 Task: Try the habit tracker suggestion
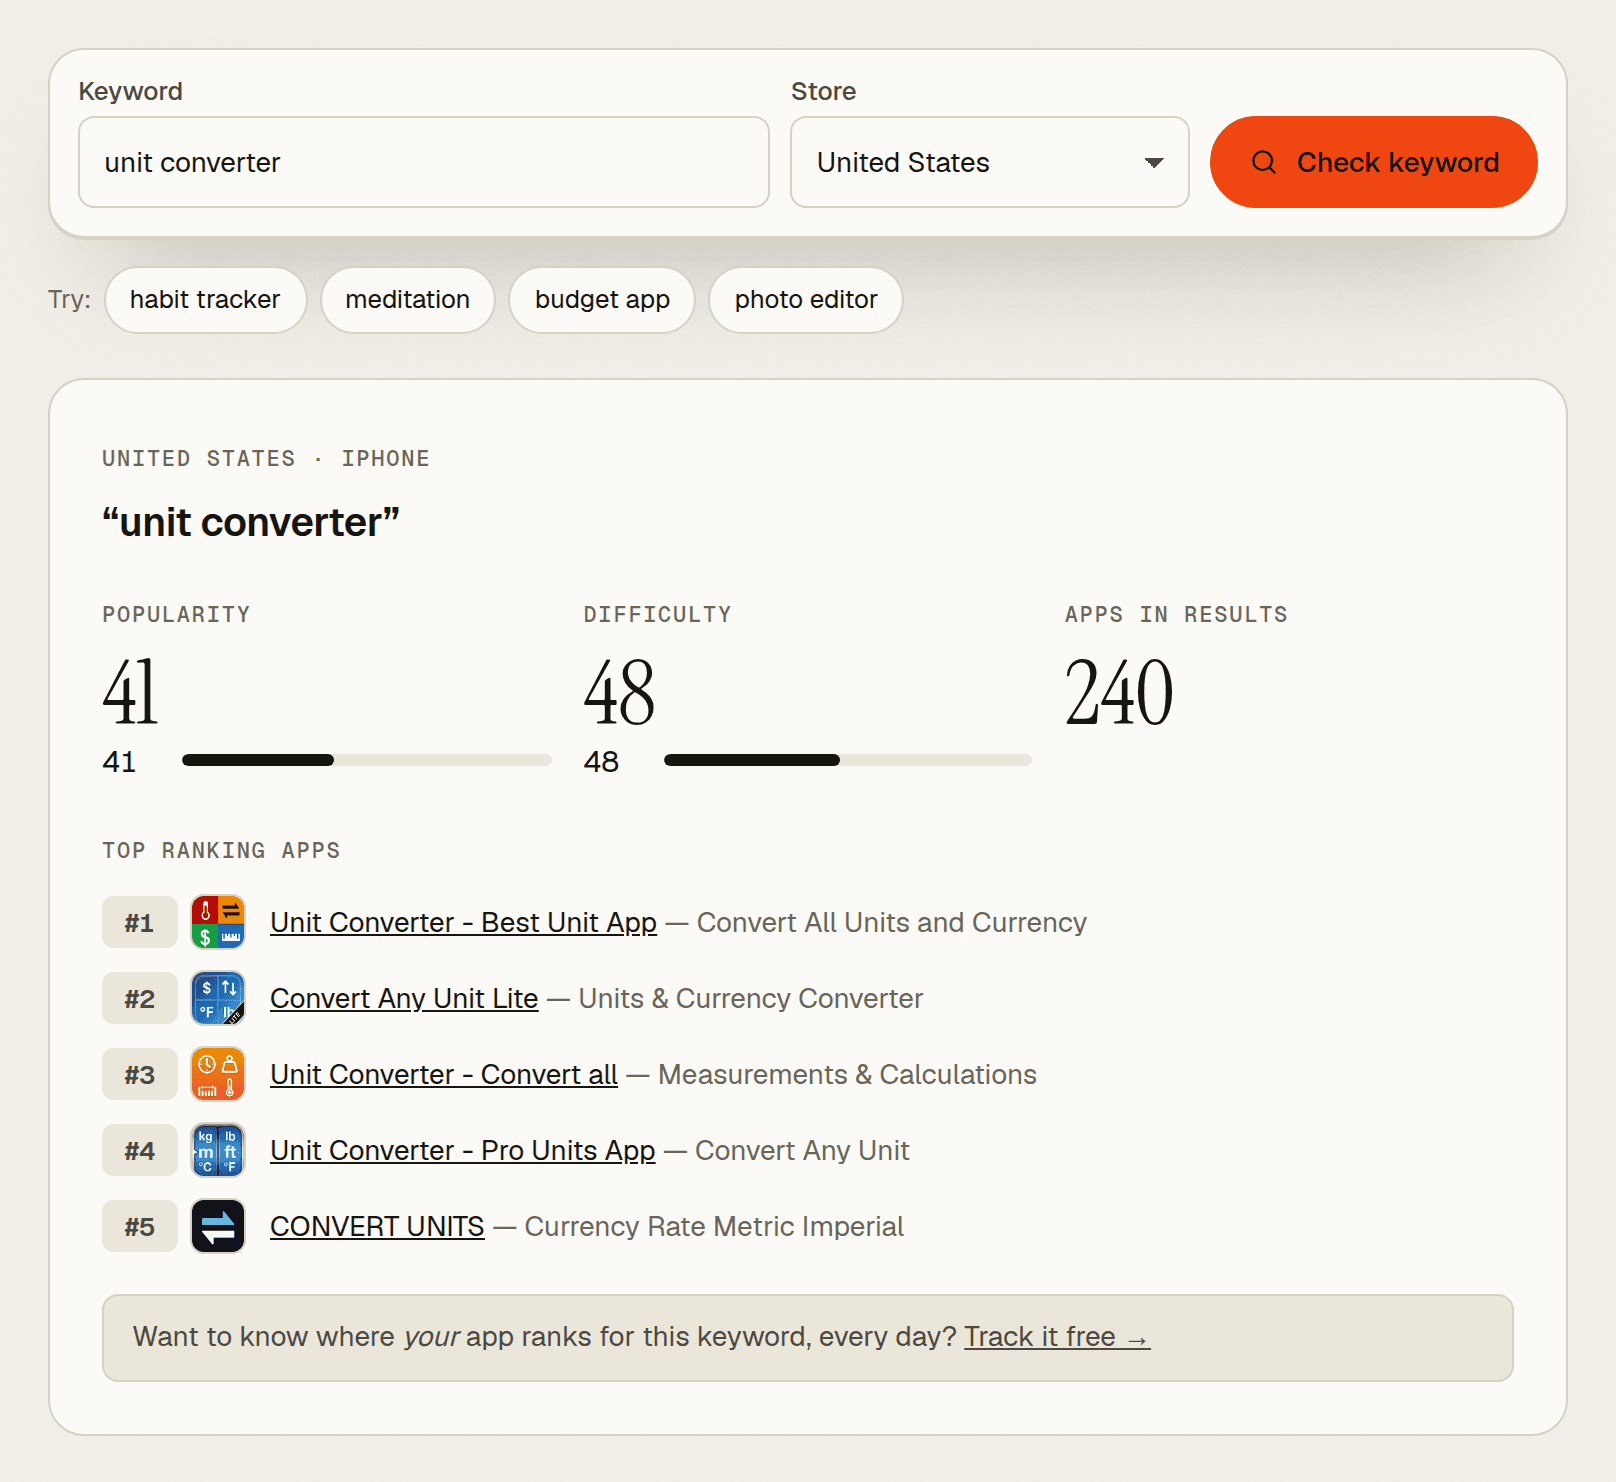tap(205, 300)
